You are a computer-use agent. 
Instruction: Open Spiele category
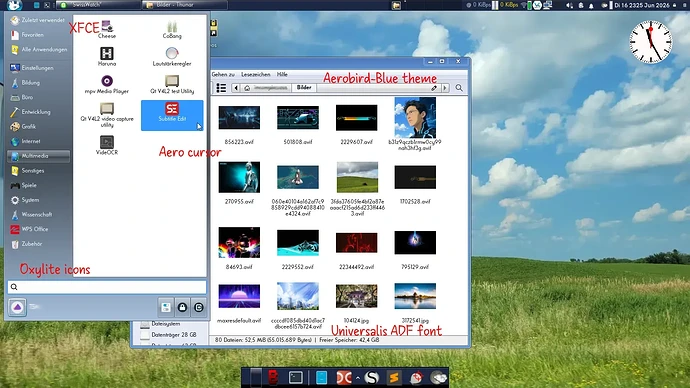pyautogui.click(x=38, y=185)
